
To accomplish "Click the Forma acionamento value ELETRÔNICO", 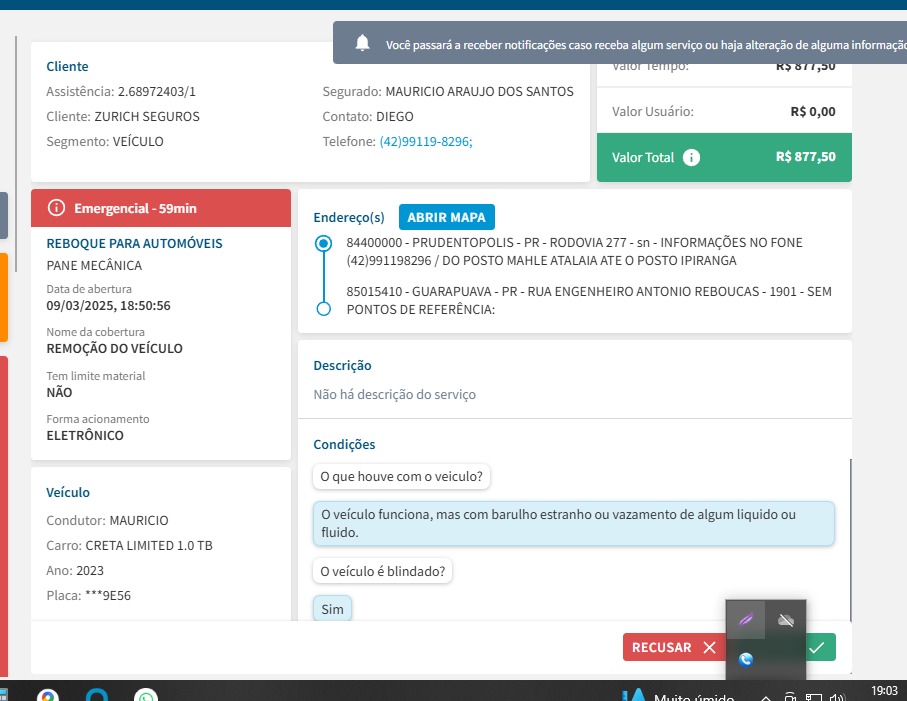I will 85,435.
